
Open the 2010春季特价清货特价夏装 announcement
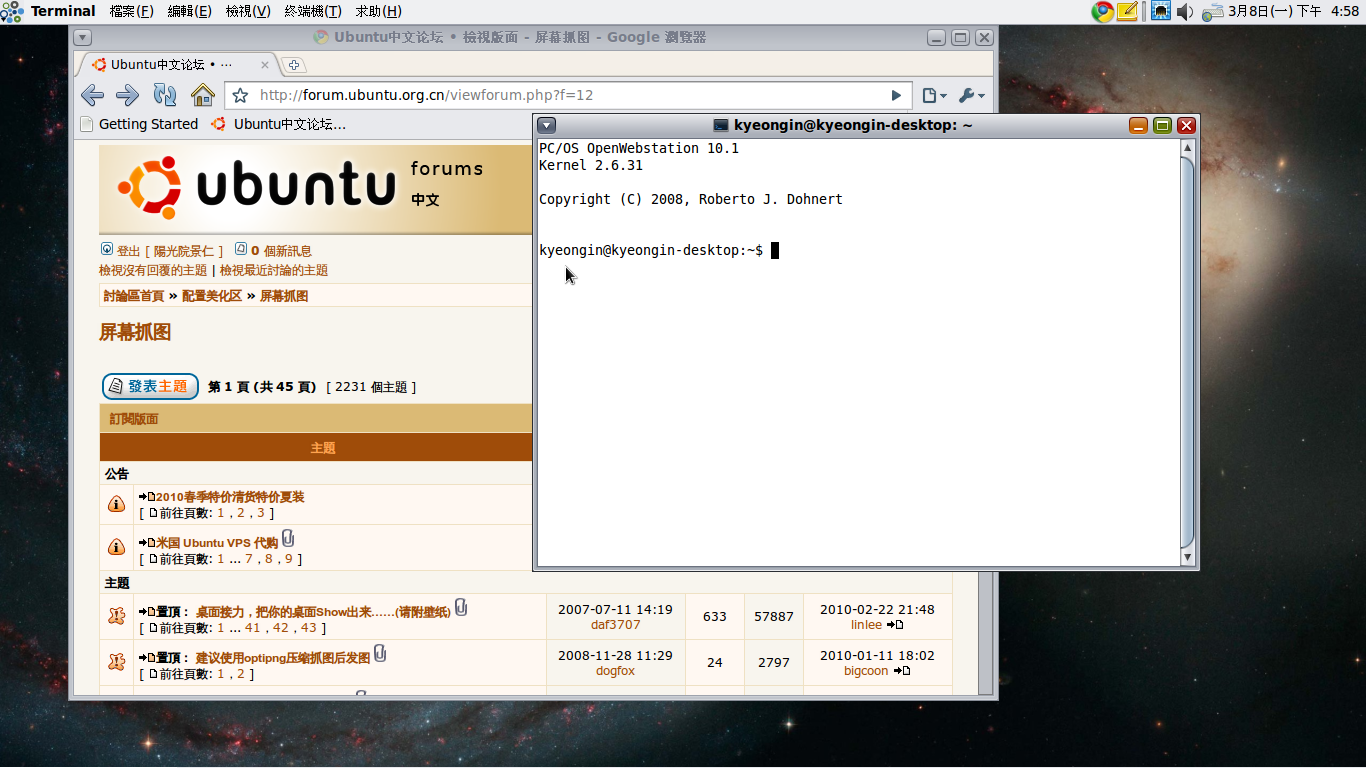tap(230, 497)
